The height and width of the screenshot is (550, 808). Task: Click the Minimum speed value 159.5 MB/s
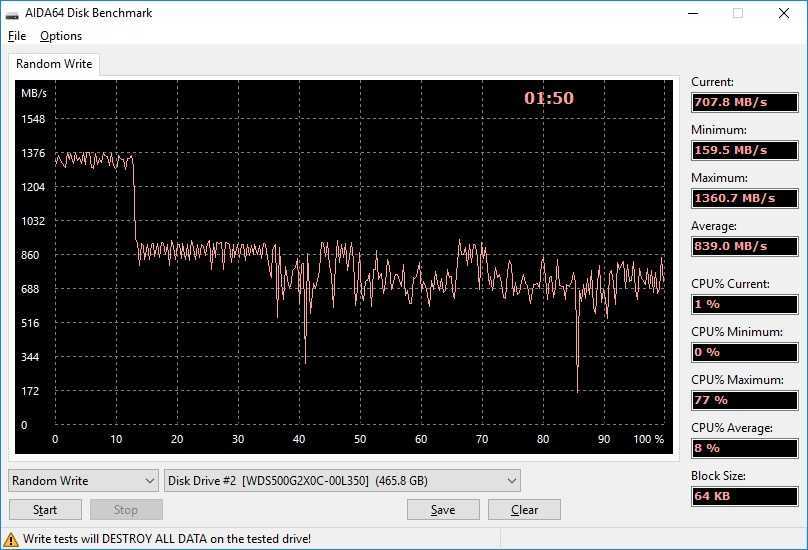coord(744,150)
